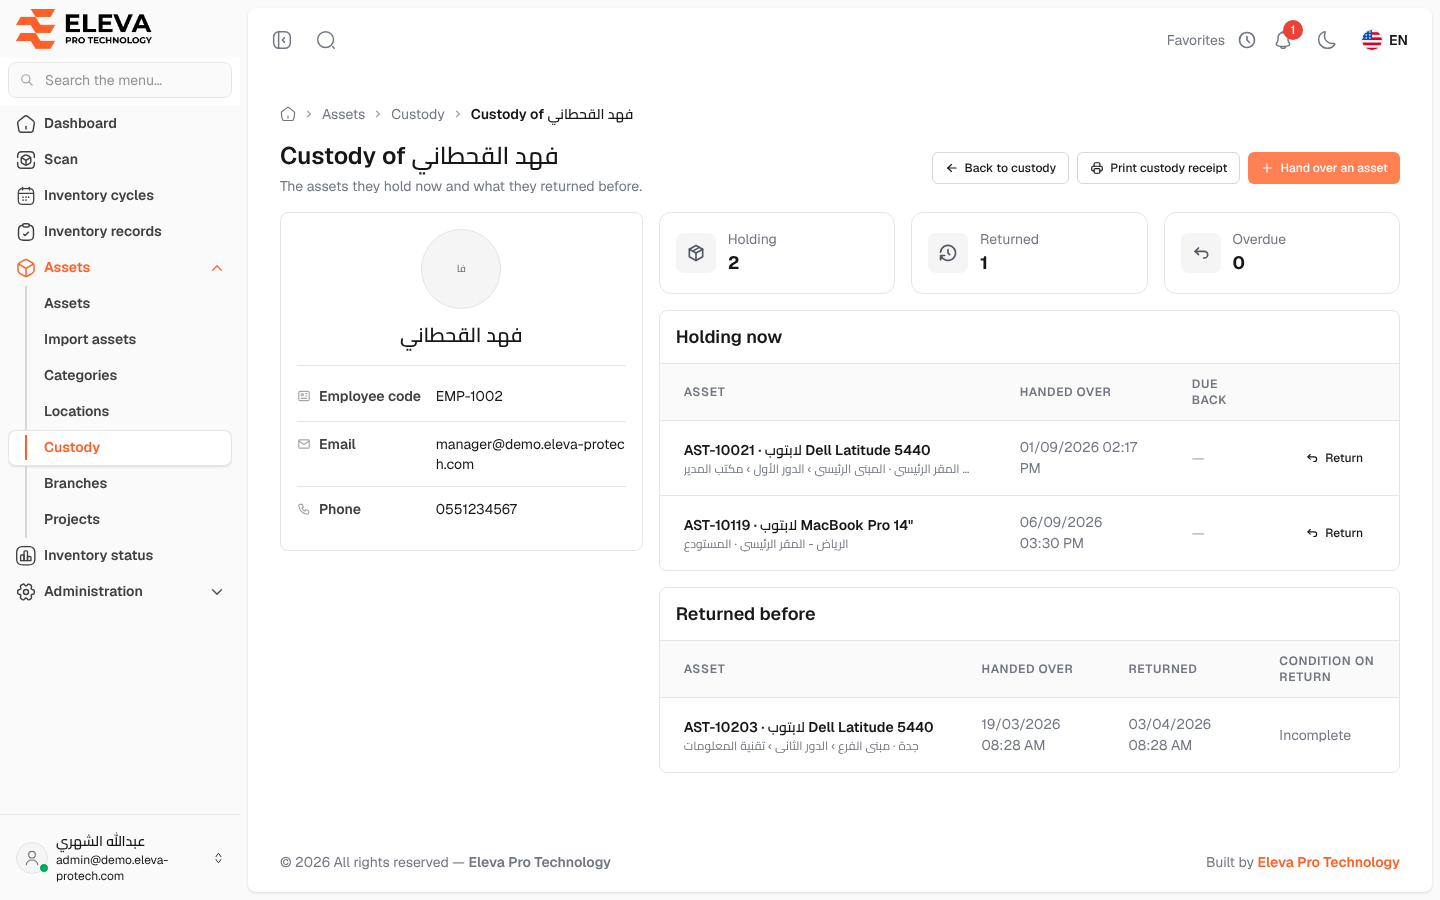
Task: Collapse the Assets menu chevron
Action: [217, 268]
